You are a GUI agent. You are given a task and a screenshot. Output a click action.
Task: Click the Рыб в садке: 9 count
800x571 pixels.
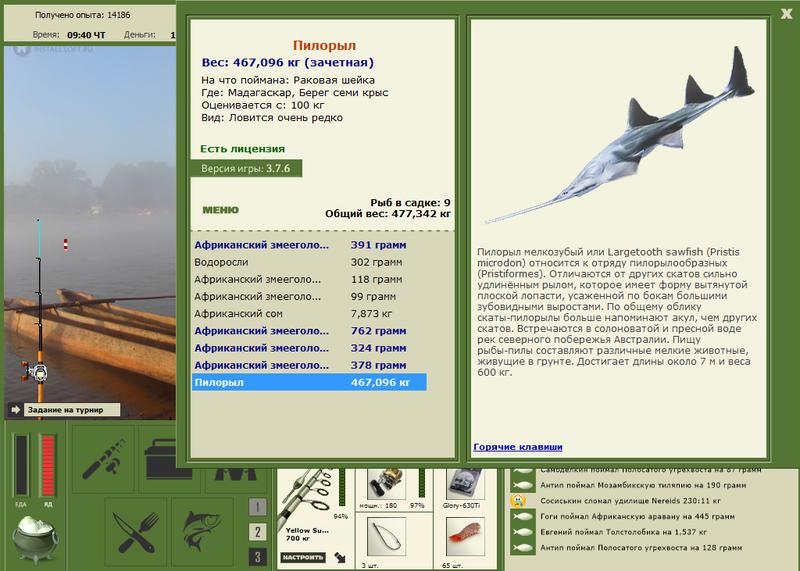(x=410, y=203)
